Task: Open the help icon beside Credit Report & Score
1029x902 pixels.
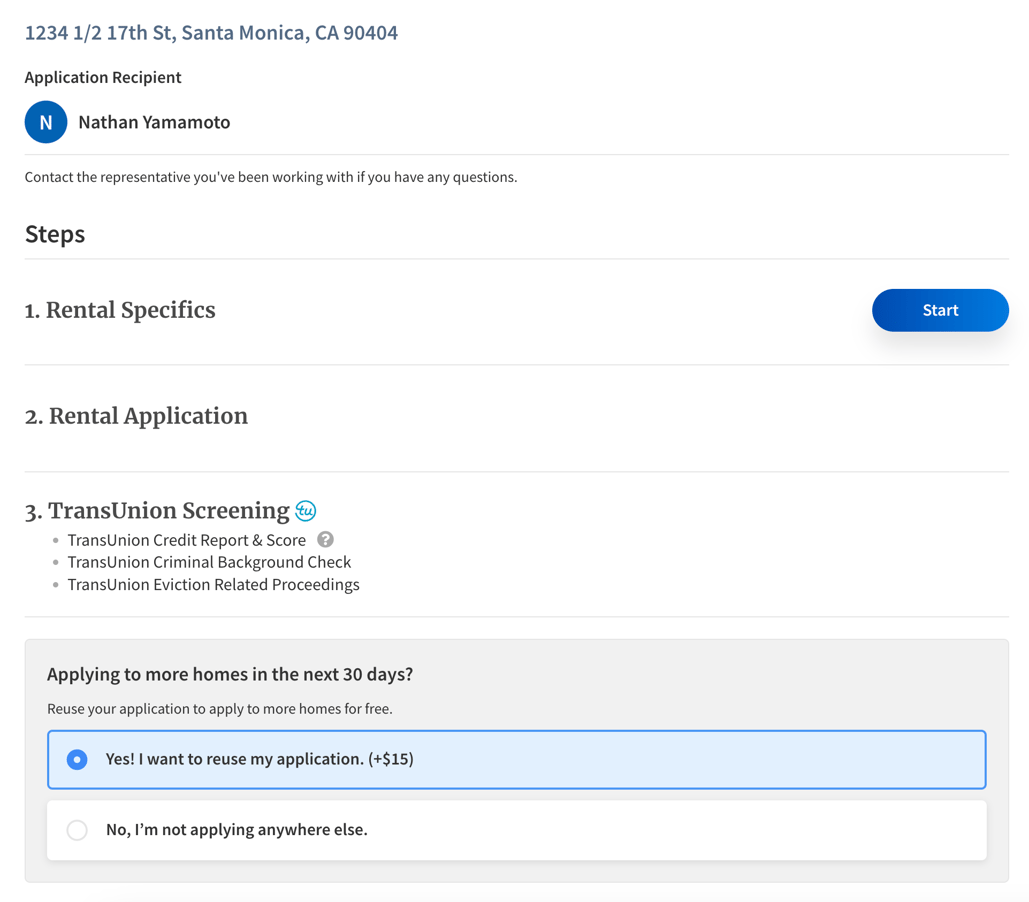Action: tap(325, 539)
